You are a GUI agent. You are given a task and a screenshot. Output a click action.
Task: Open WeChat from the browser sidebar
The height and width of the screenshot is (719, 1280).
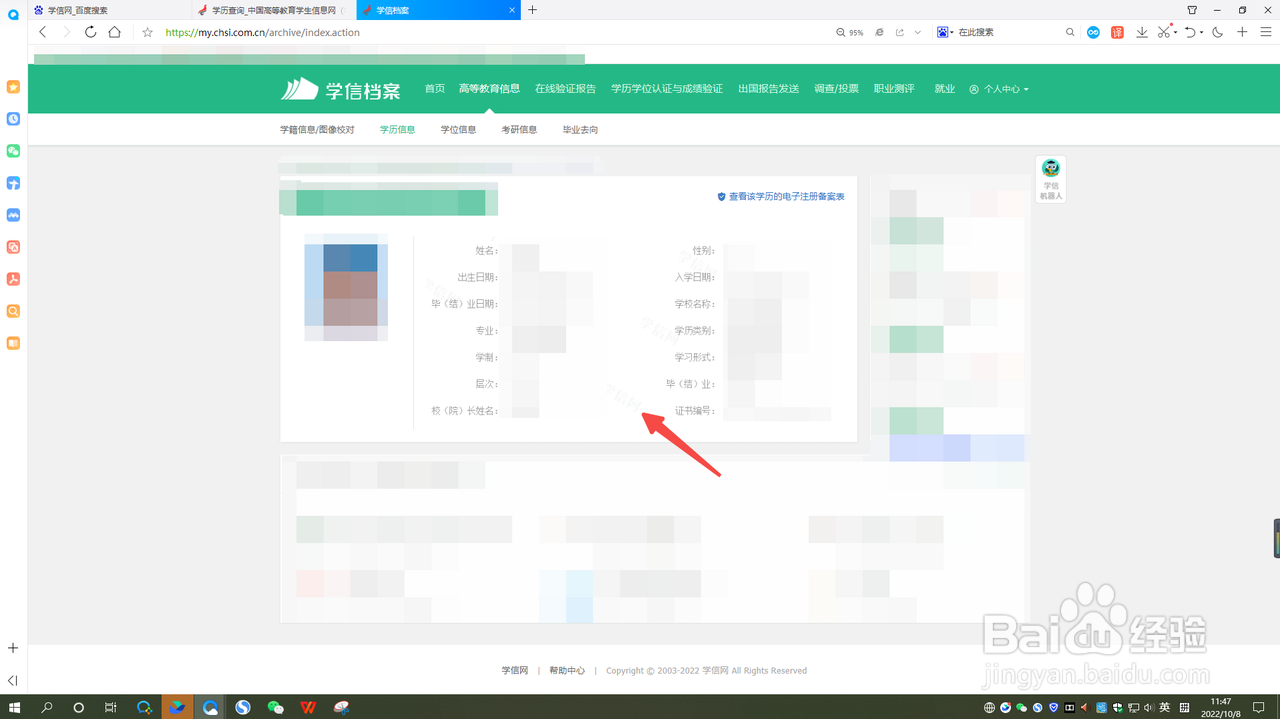pos(13,151)
